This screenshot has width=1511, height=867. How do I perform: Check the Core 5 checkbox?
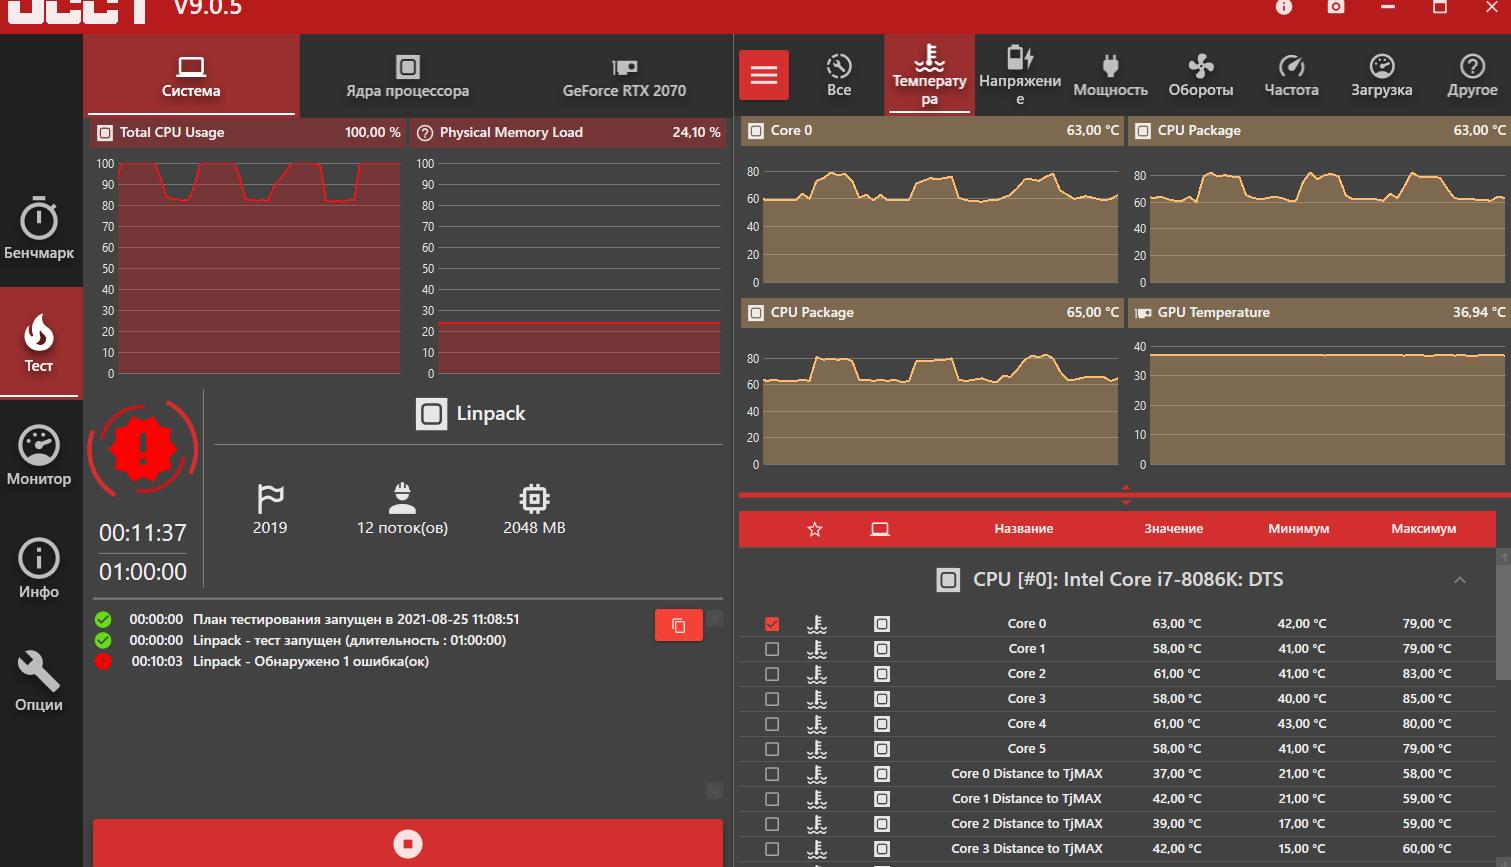tap(772, 749)
